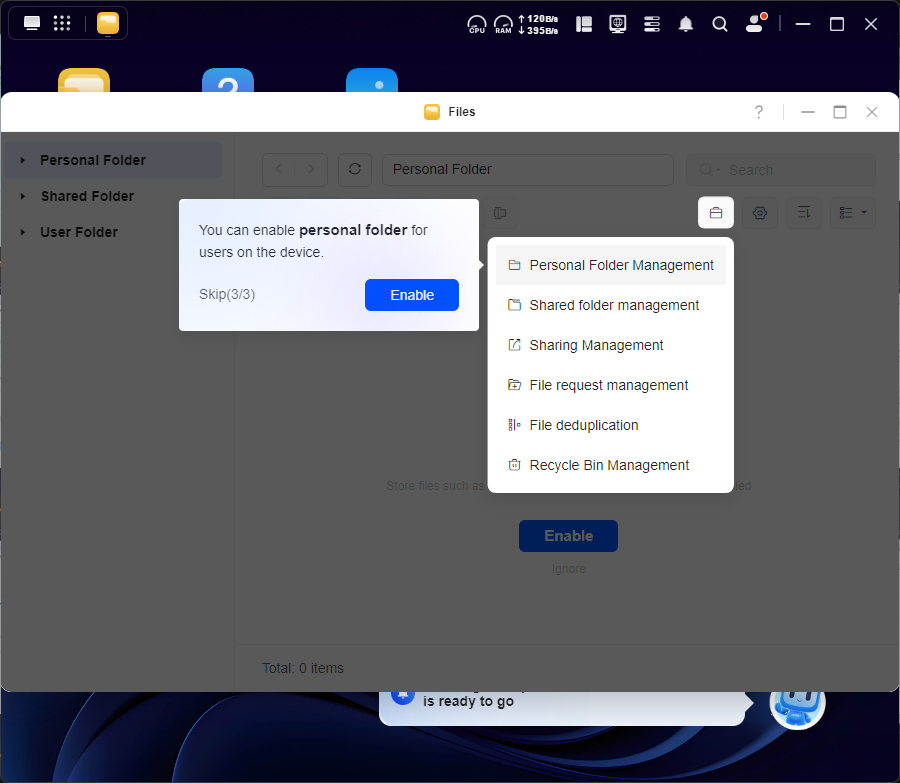Viewport: 900px width, 783px height.
Task: Click Skip(3/3) to dismiss the tip
Action: (227, 295)
